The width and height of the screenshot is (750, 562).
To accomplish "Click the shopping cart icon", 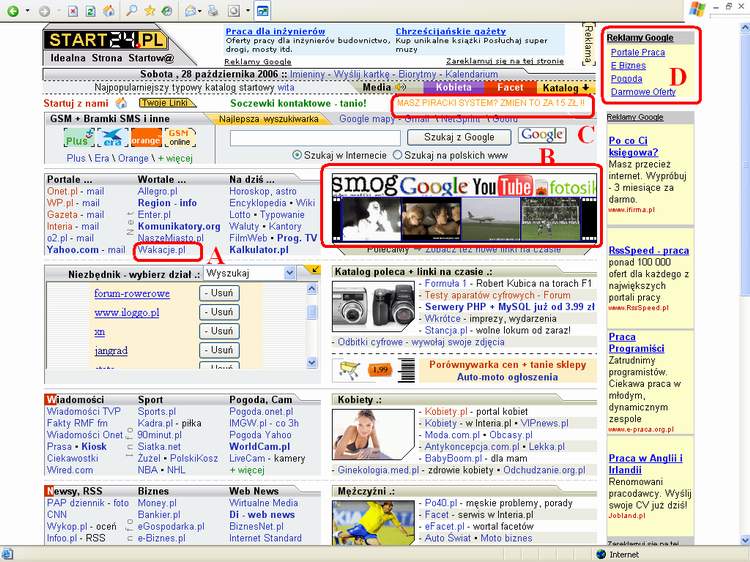I will (x=349, y=370).
